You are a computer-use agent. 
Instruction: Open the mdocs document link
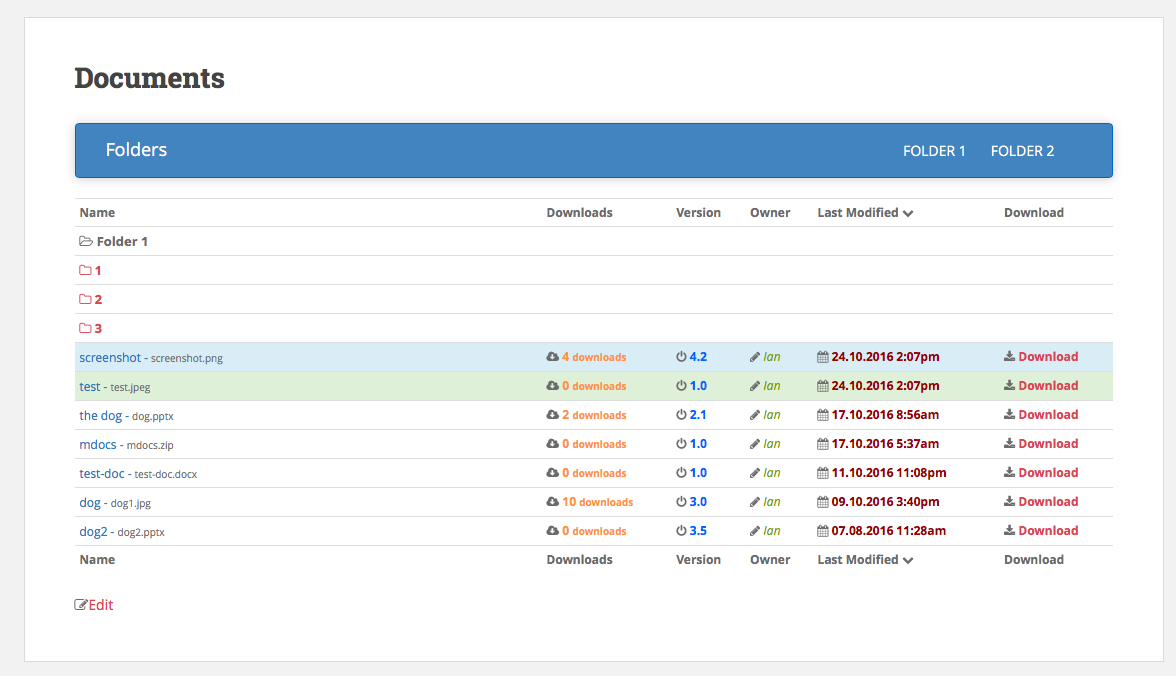pyautogui.click(x=98, y=444)
